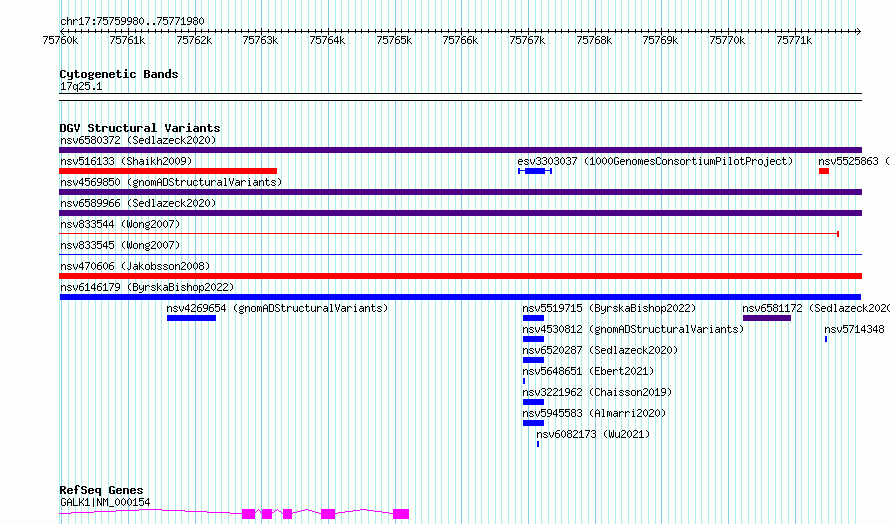
Task: Open the nsv516133 (Shaikh2009) label
Action: tap(126, 161)
